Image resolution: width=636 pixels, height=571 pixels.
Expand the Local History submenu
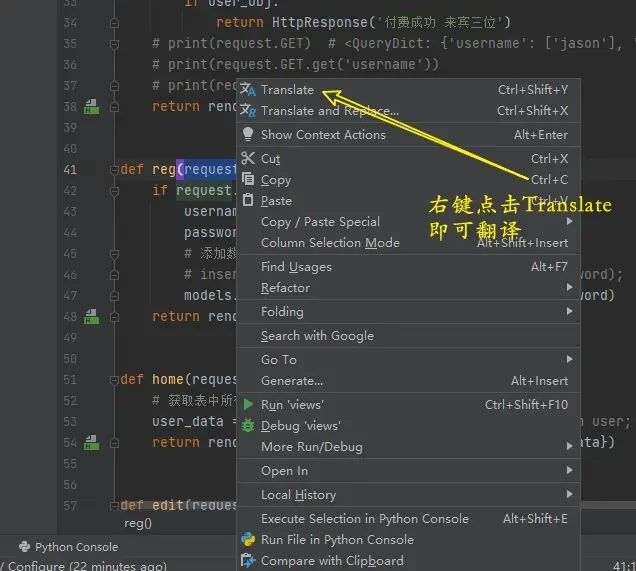click(x=298, y=495)
